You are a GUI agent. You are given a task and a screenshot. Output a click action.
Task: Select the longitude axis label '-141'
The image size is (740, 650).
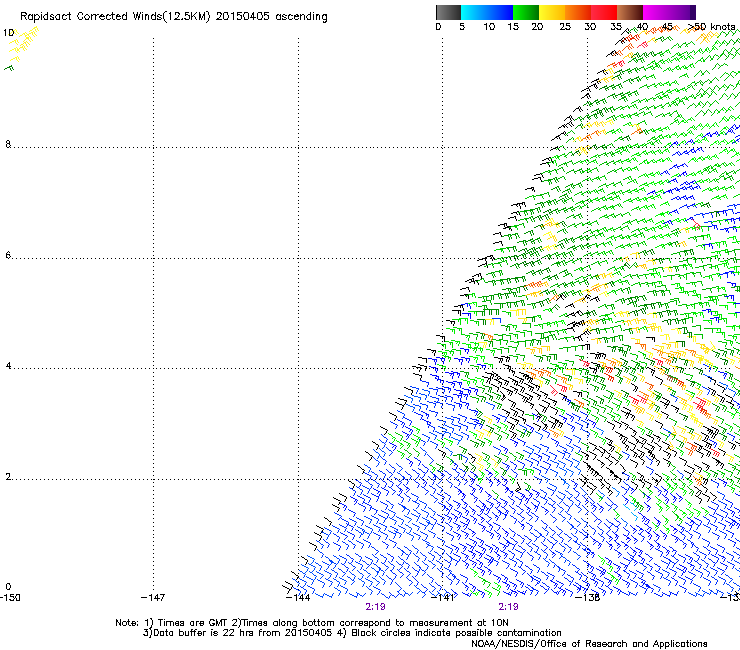[443, 598]
